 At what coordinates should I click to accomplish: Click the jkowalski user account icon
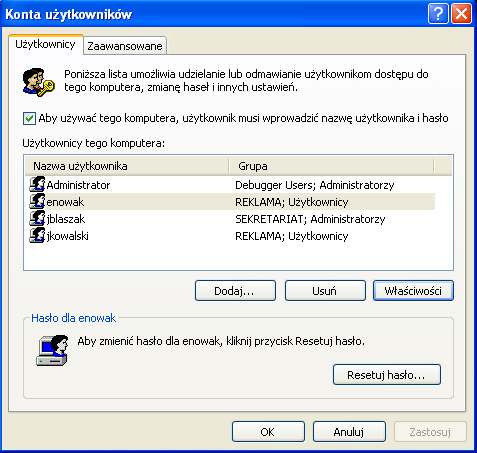point(37,235)
